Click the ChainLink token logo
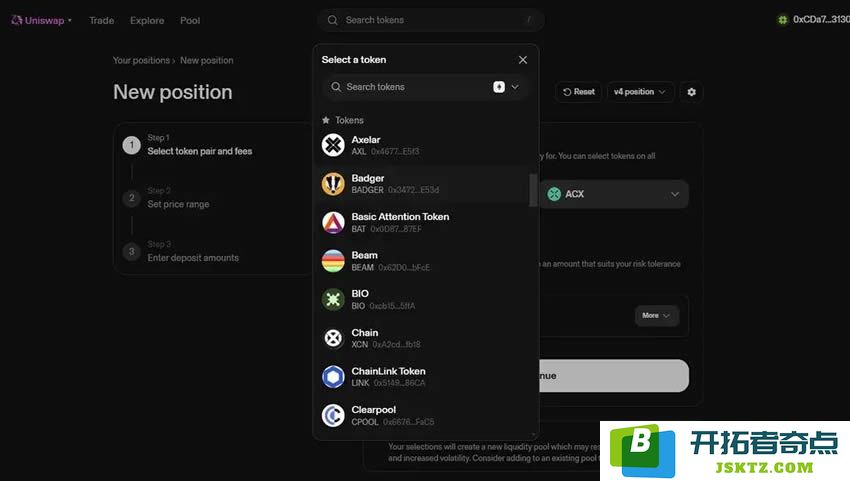850x481 pixels. 333,377
